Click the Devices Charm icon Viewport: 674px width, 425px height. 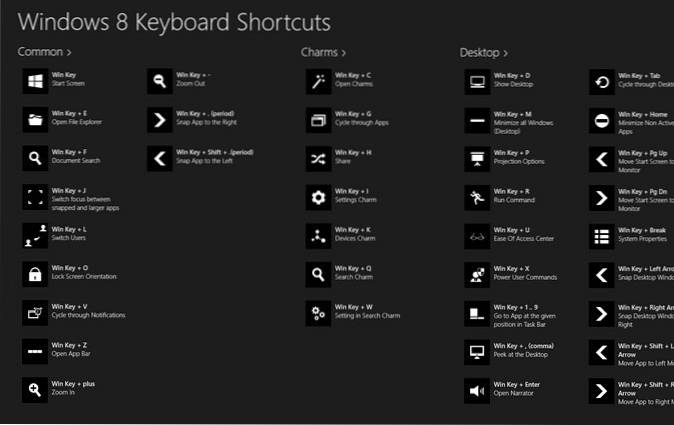(x=318, y=236)
